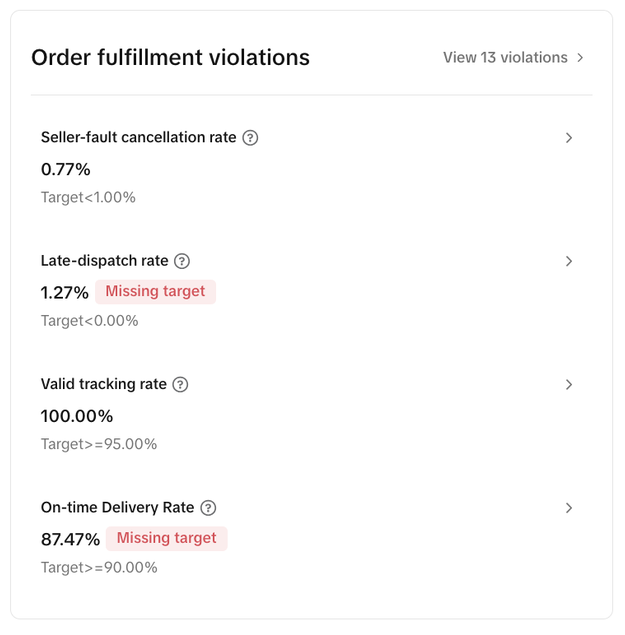Click the Late-dispatch rate label
Screen dimensions: 625x635
tap(104, 261)
